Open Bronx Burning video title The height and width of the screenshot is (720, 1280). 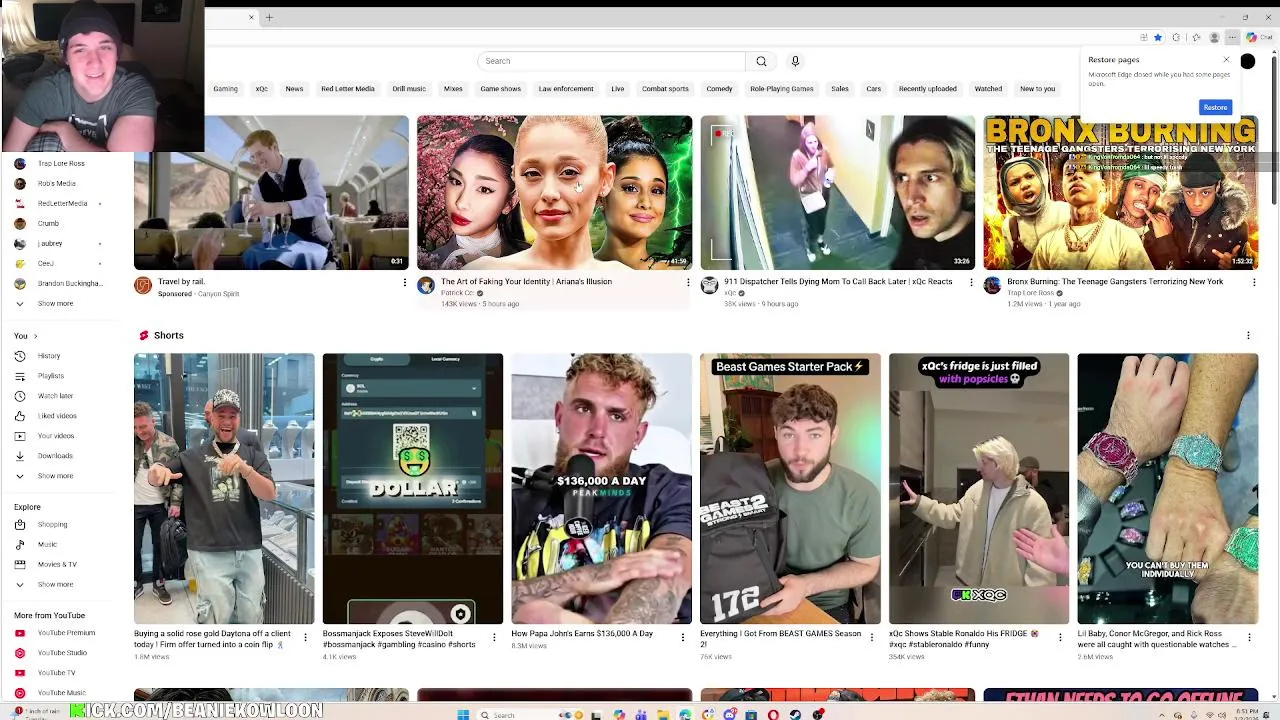click(1114, 282)
